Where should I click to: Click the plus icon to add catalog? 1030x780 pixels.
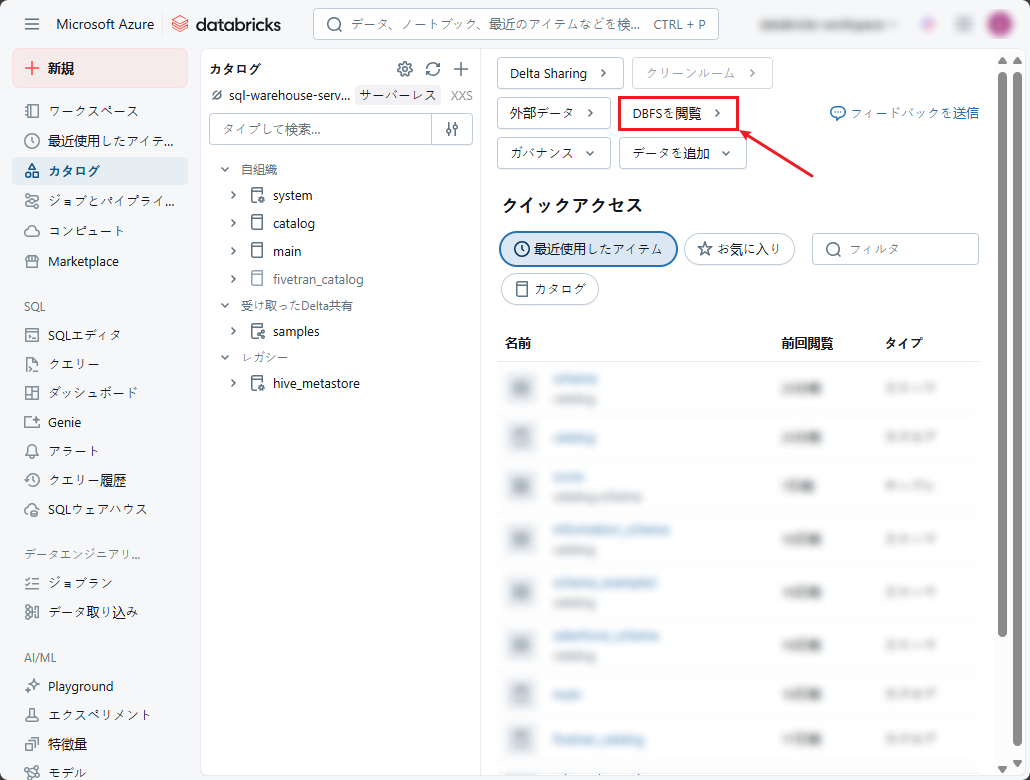[461, 69]
